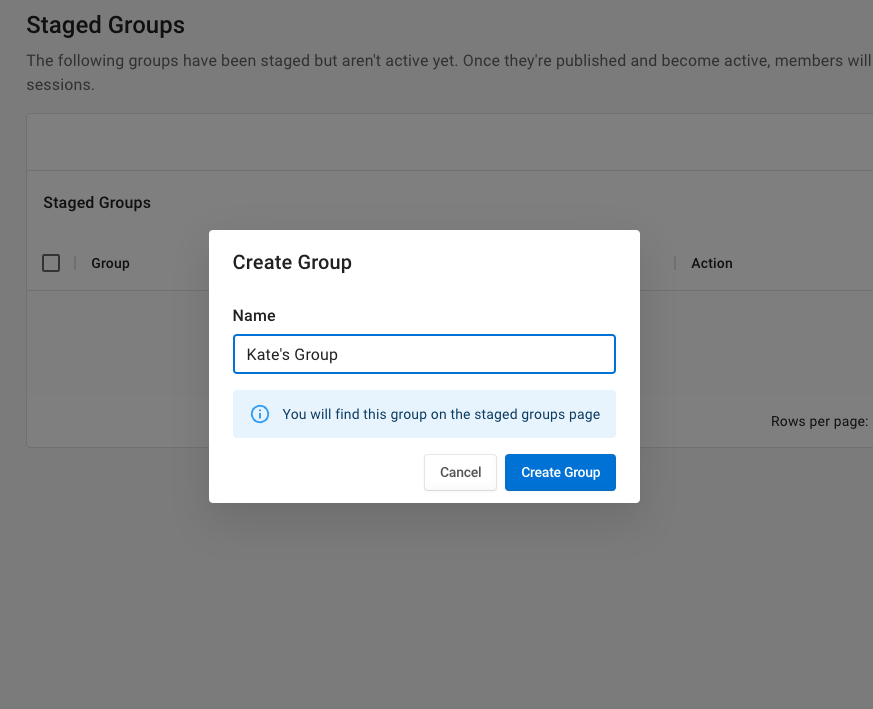Click the Staged Groups table title
This screenshot has width=873, height=709.
pyautogui.click(x=97, y=202)
